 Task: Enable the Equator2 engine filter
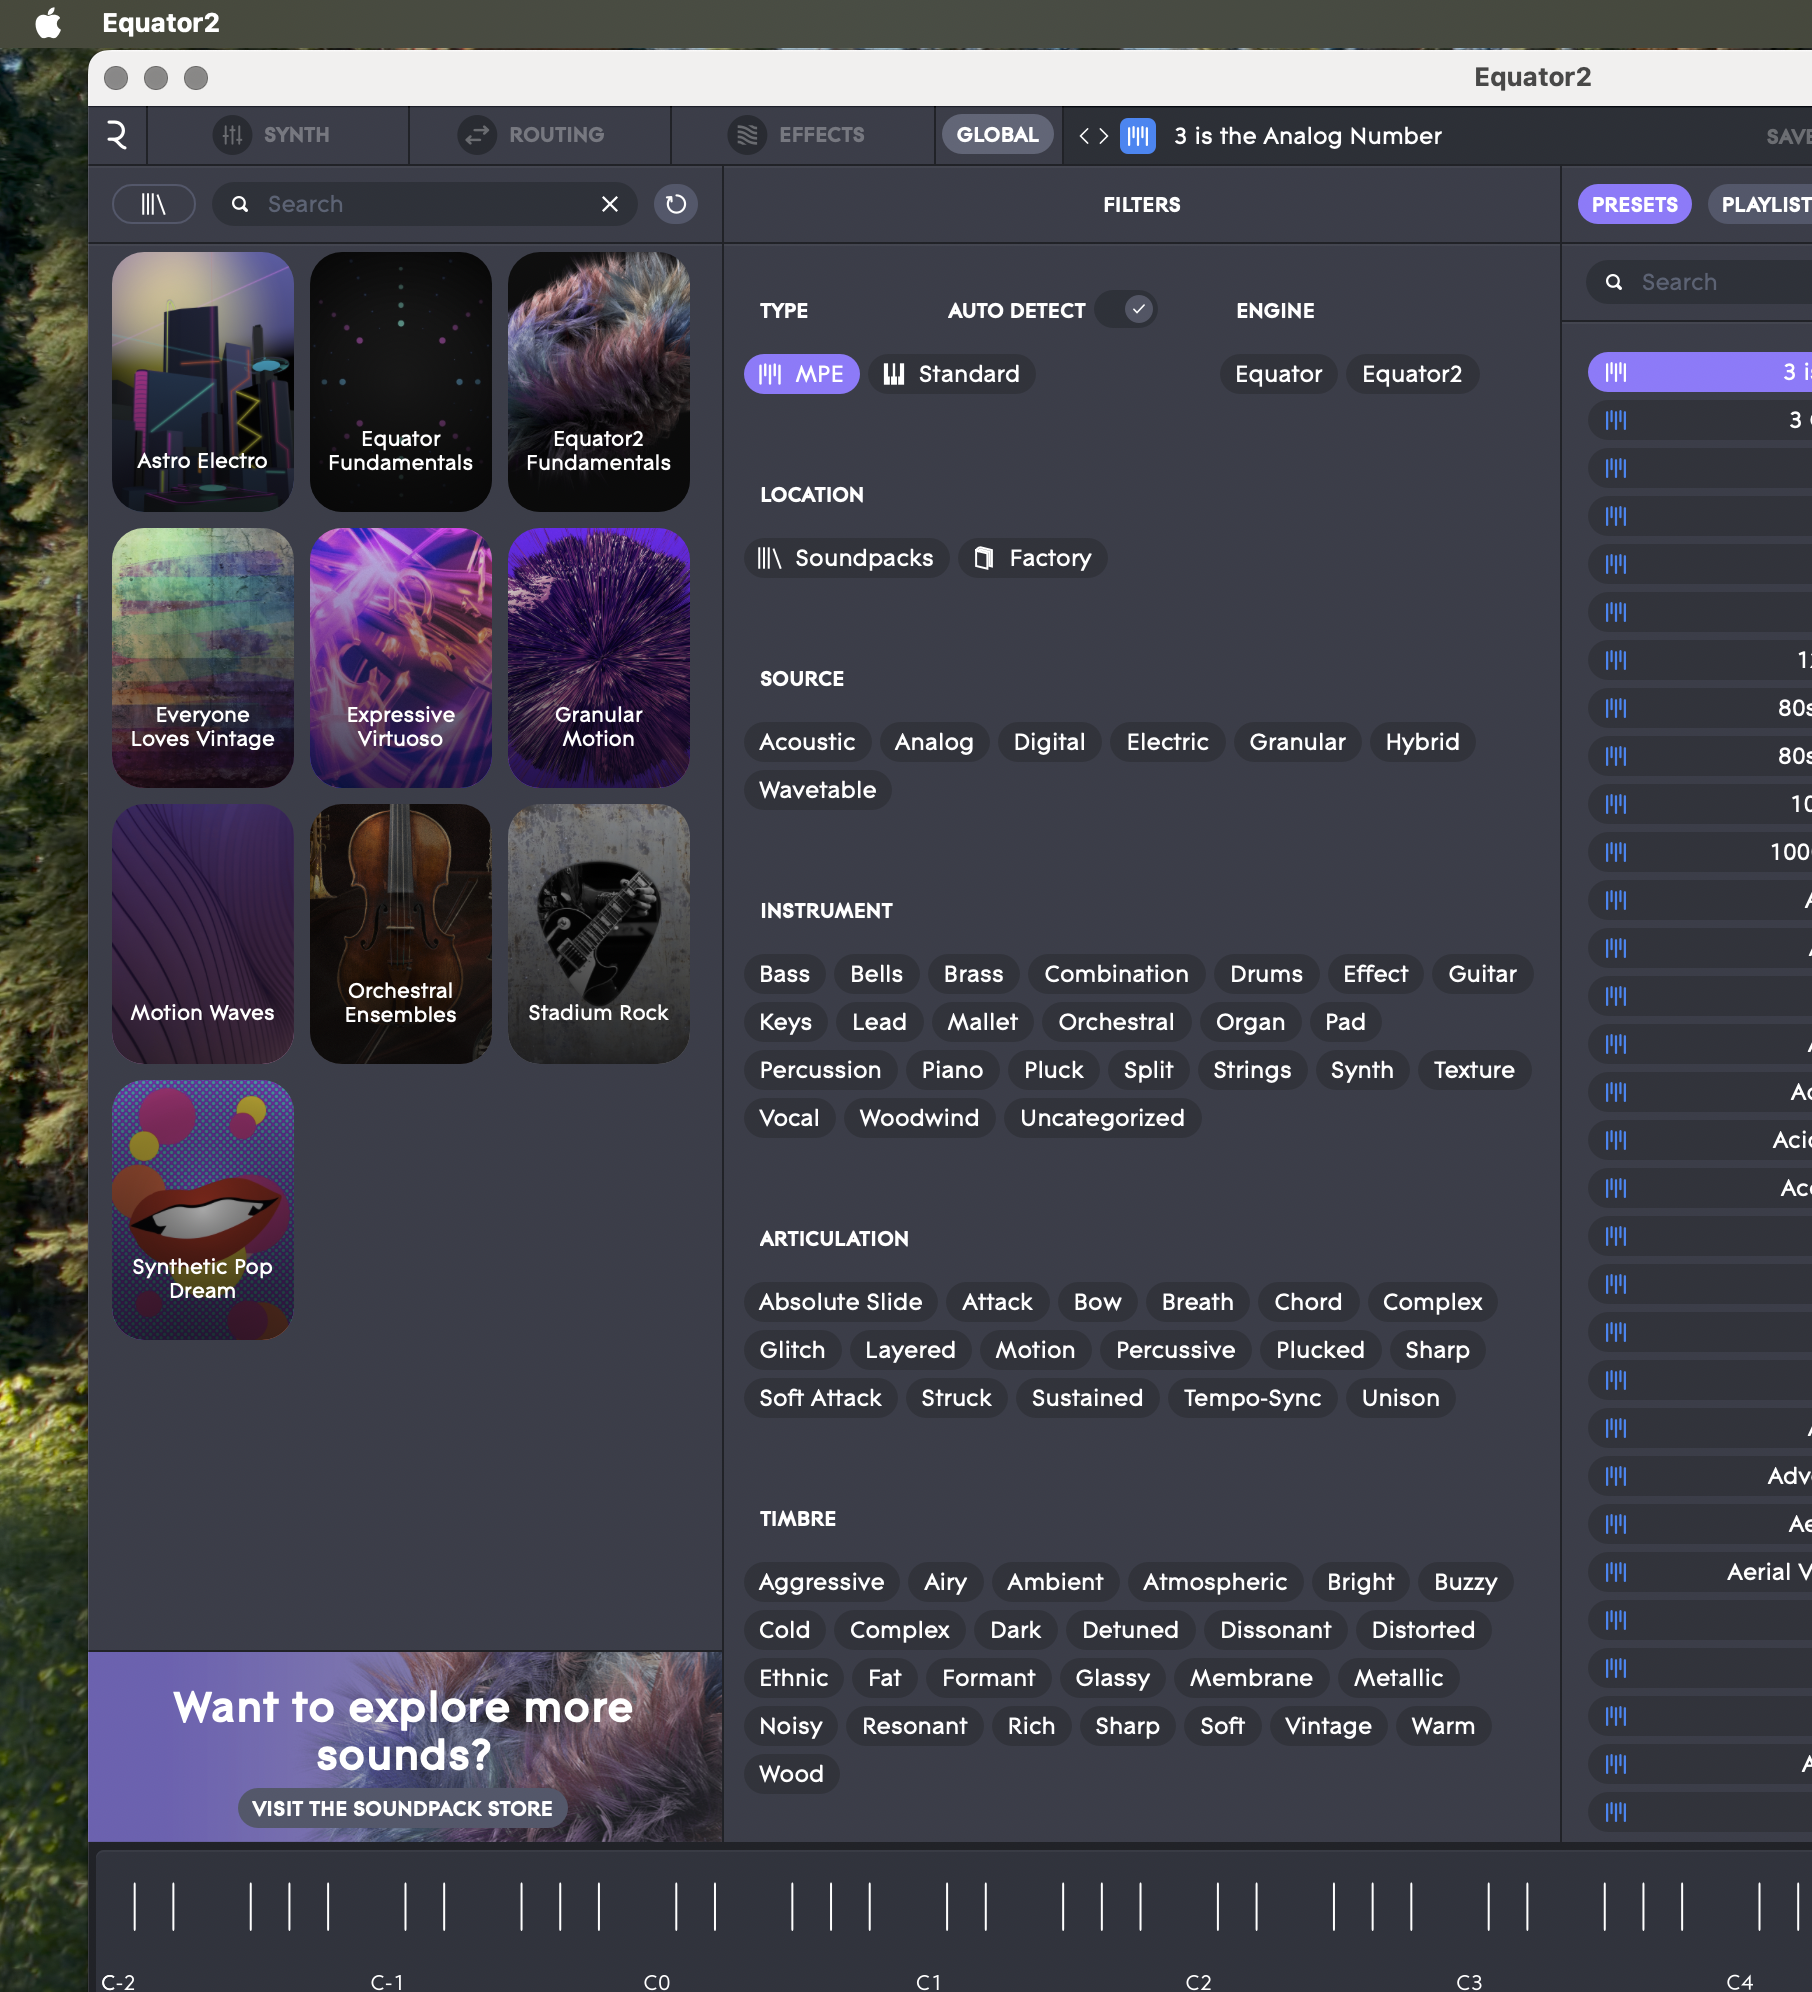(x=1412, y=374)
